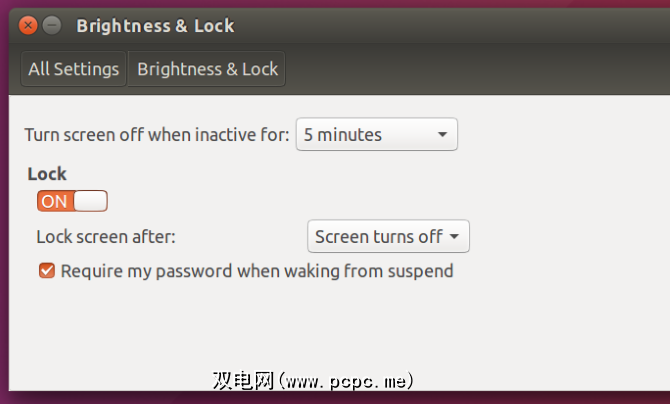The image size is (670, 404).
Task: Click the arrow beside "5 minutes"
Action: tap(442, 134)
